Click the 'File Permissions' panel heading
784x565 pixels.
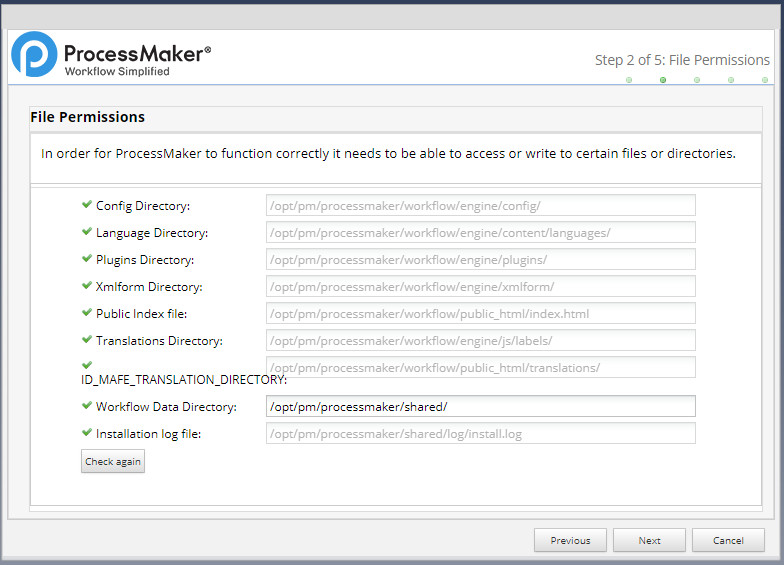88,117
